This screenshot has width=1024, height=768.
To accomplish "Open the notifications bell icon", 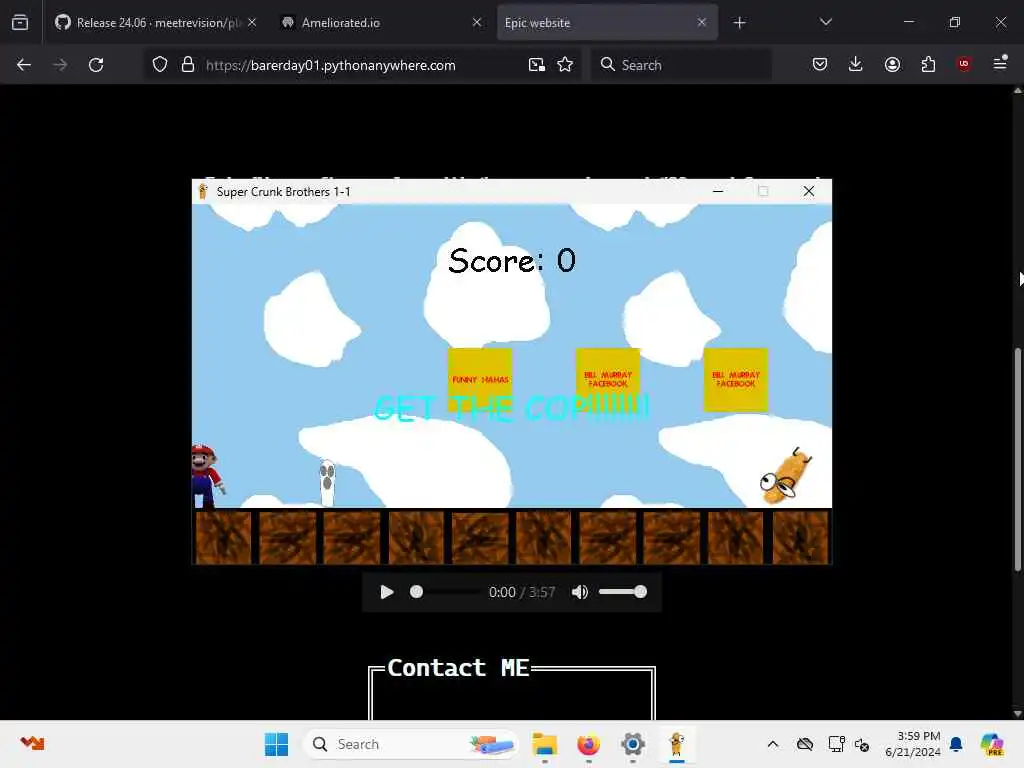I will pos(956,744).
